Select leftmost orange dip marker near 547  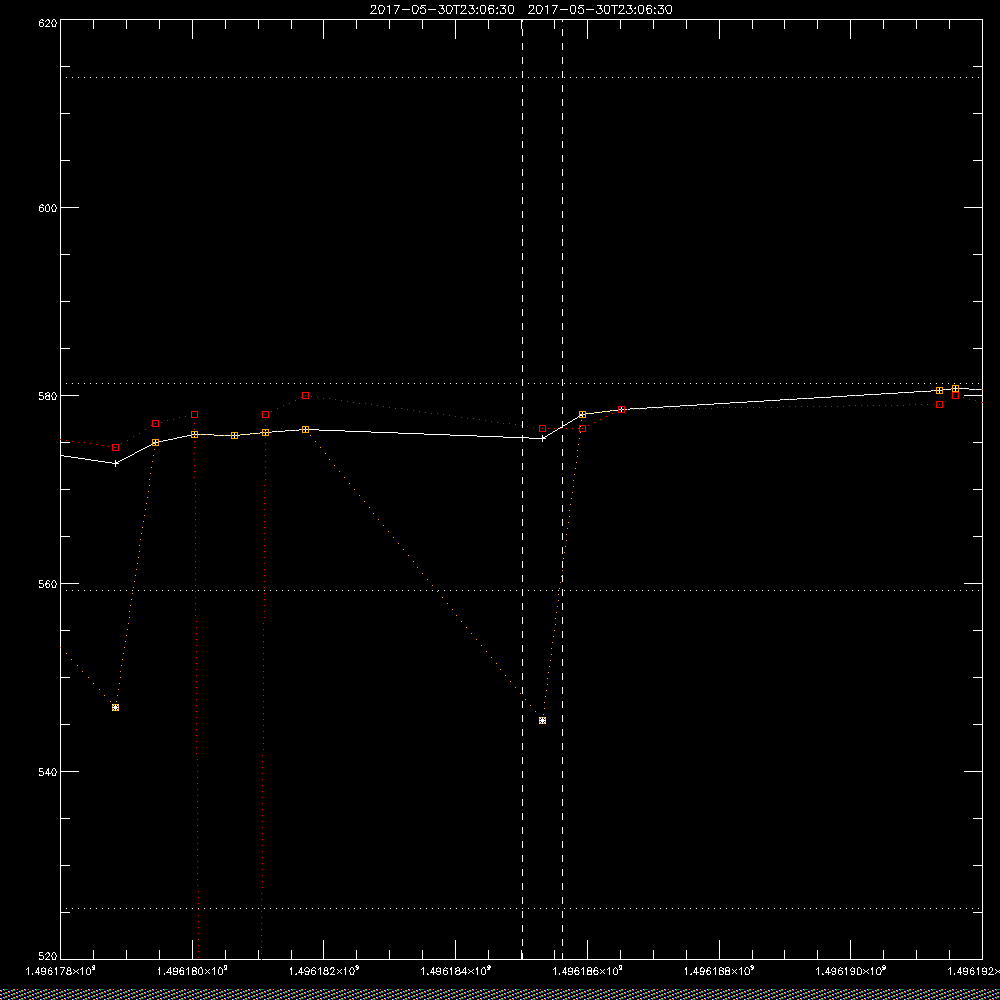click(x=115, y=707)
